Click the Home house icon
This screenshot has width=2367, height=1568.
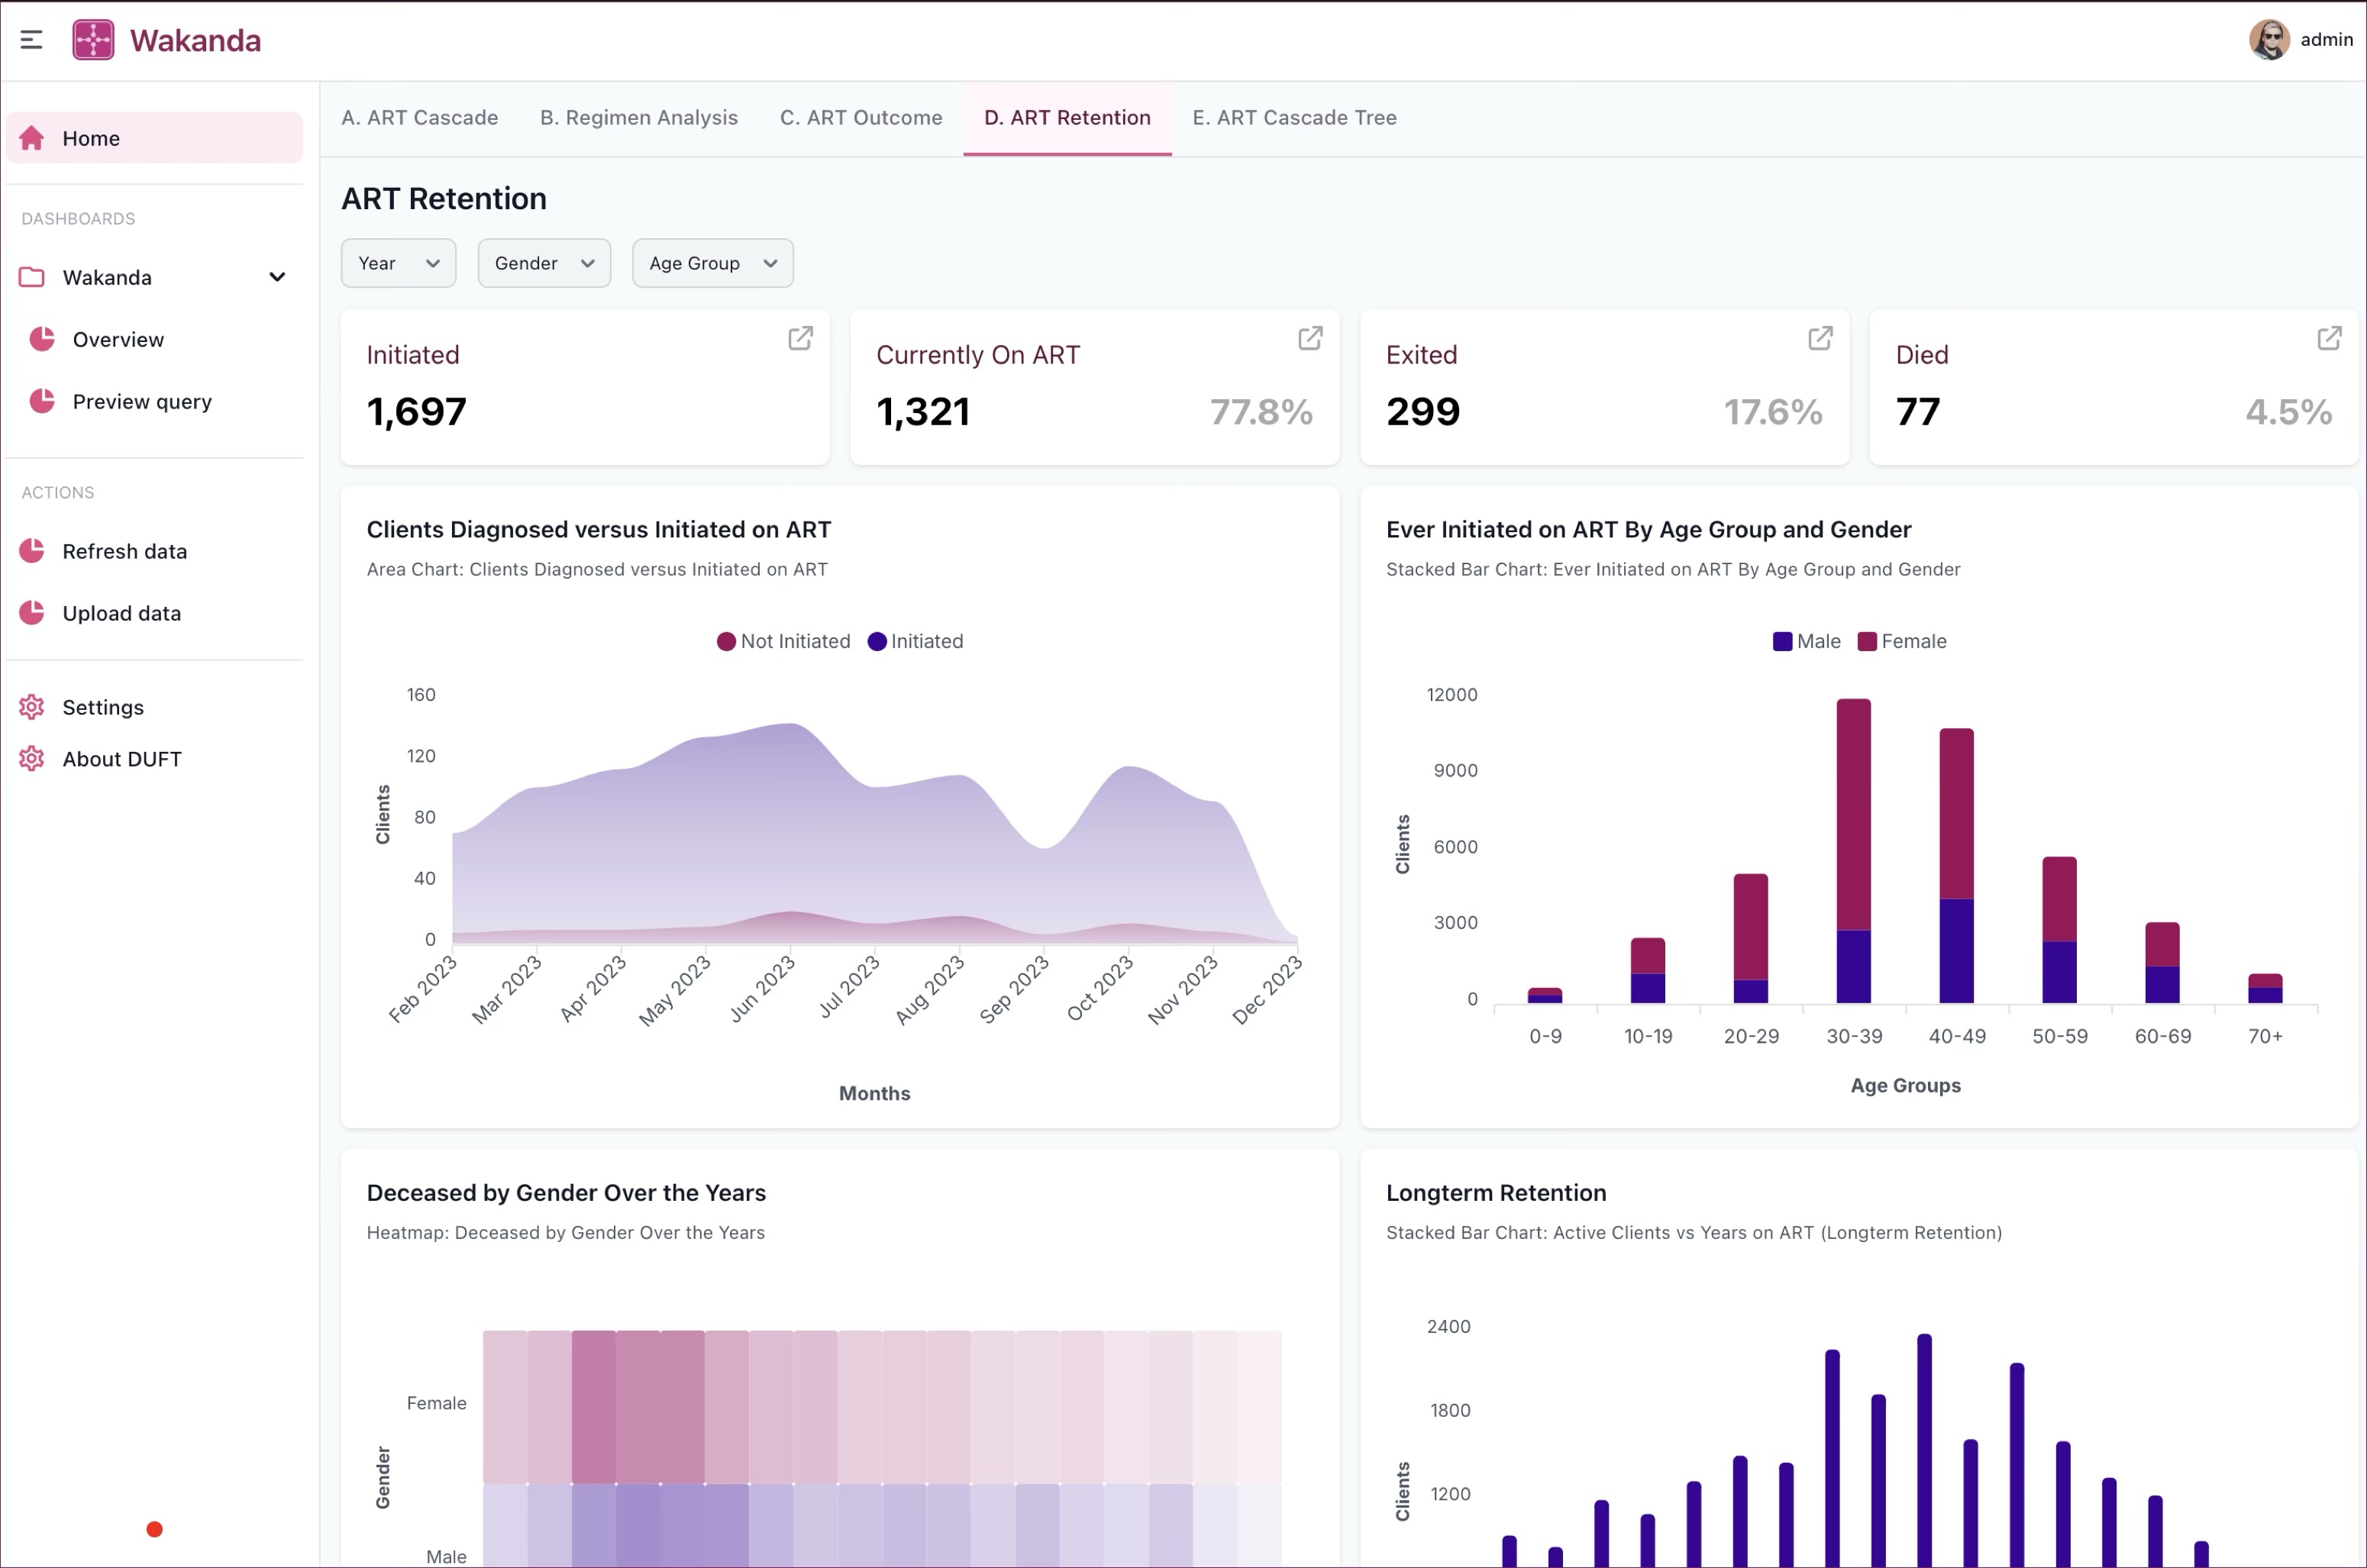[x=32, y=138]
